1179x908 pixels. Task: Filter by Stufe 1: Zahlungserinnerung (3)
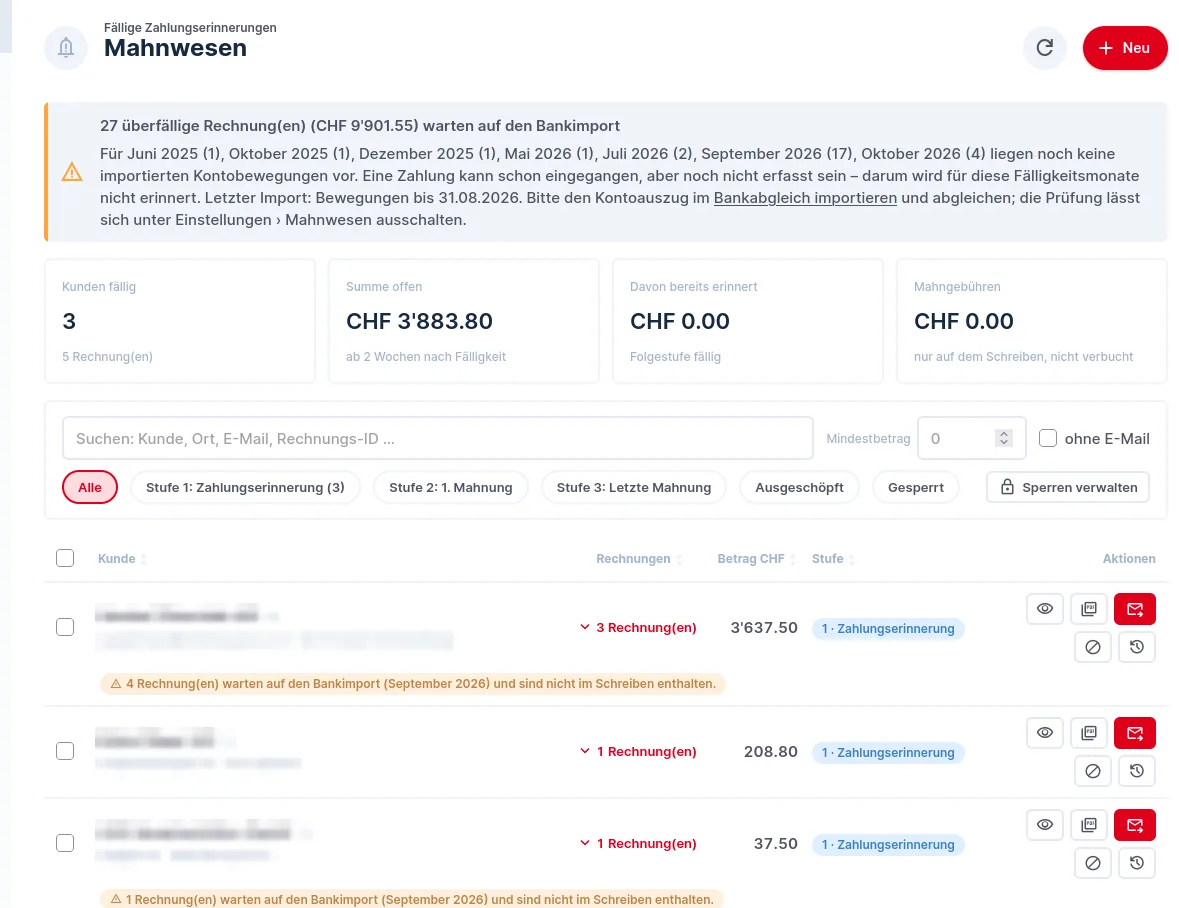pyautogui.click(x=245, y=487)
